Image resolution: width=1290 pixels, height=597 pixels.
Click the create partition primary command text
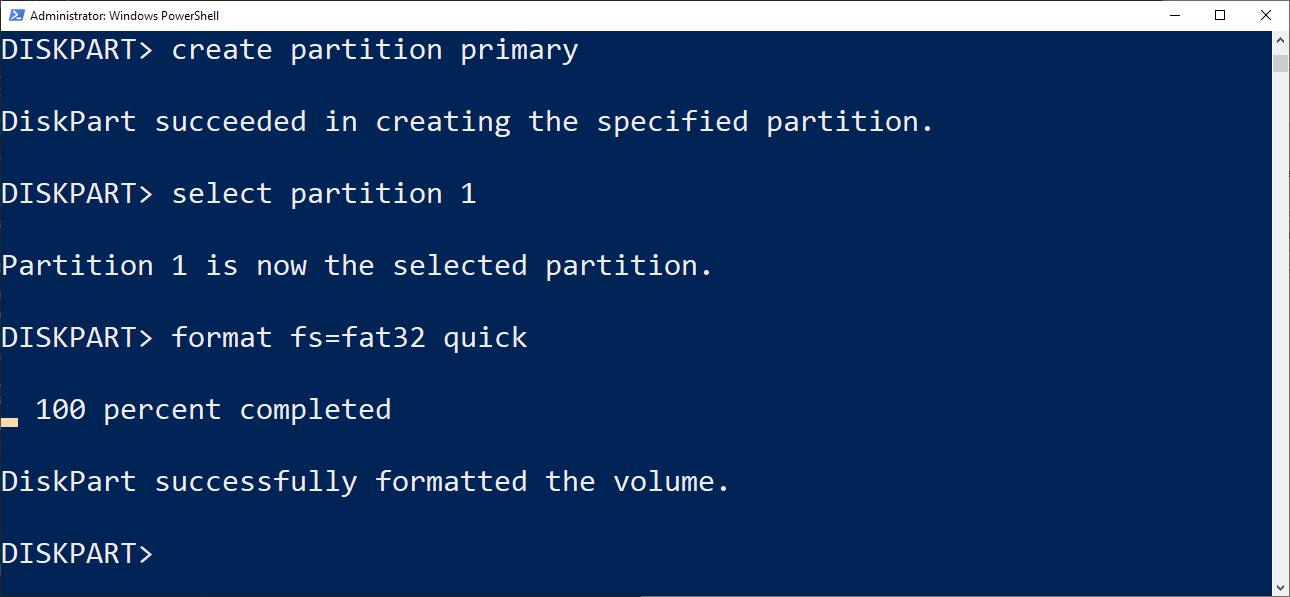tap(375, 50)
